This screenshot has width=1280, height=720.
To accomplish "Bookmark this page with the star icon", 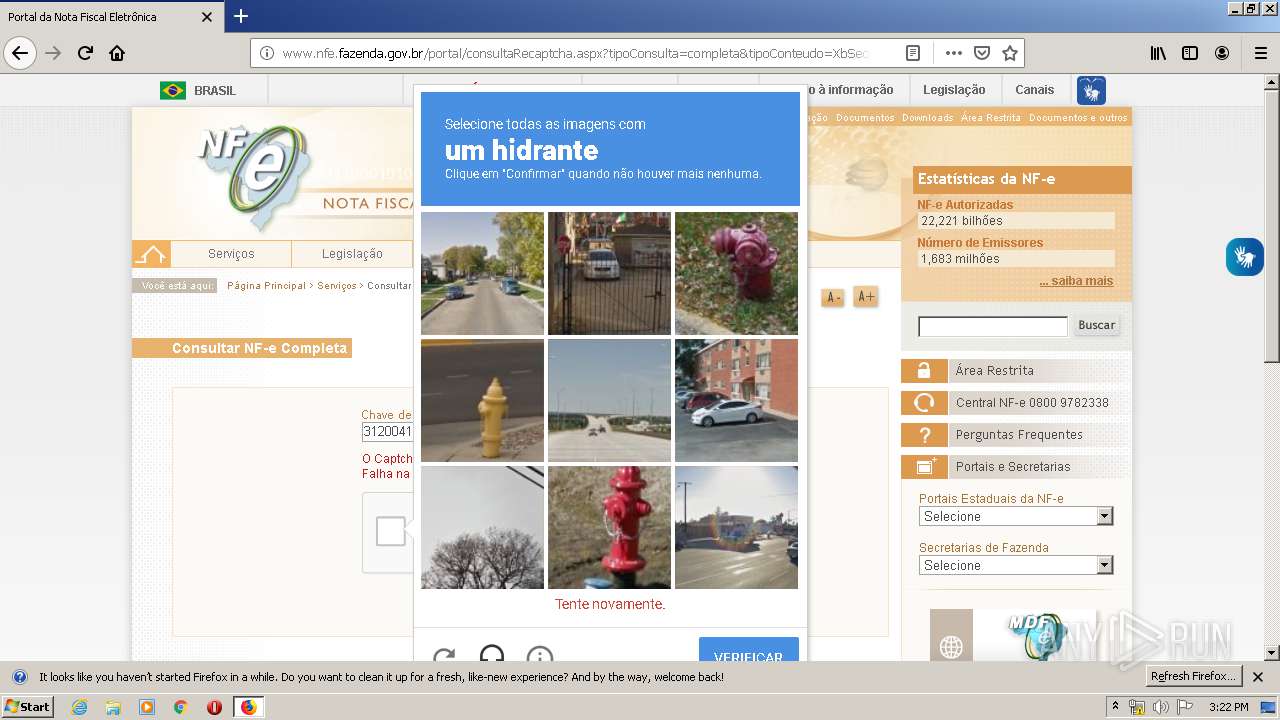I will (1010, 53).
